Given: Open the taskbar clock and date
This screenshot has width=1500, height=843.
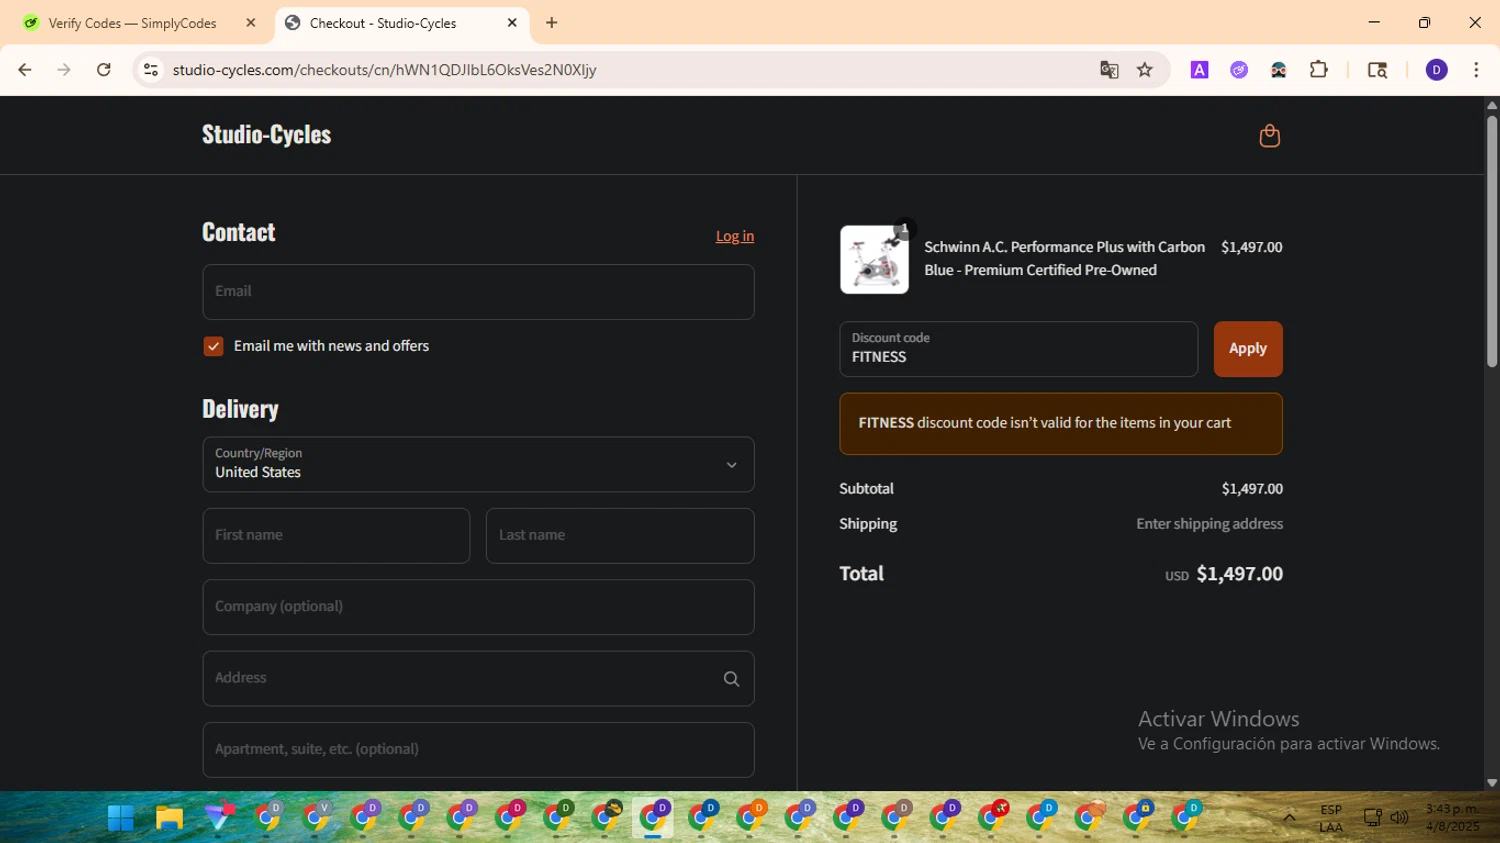Looking at the screenshot, I should [x=1452, y=818].
